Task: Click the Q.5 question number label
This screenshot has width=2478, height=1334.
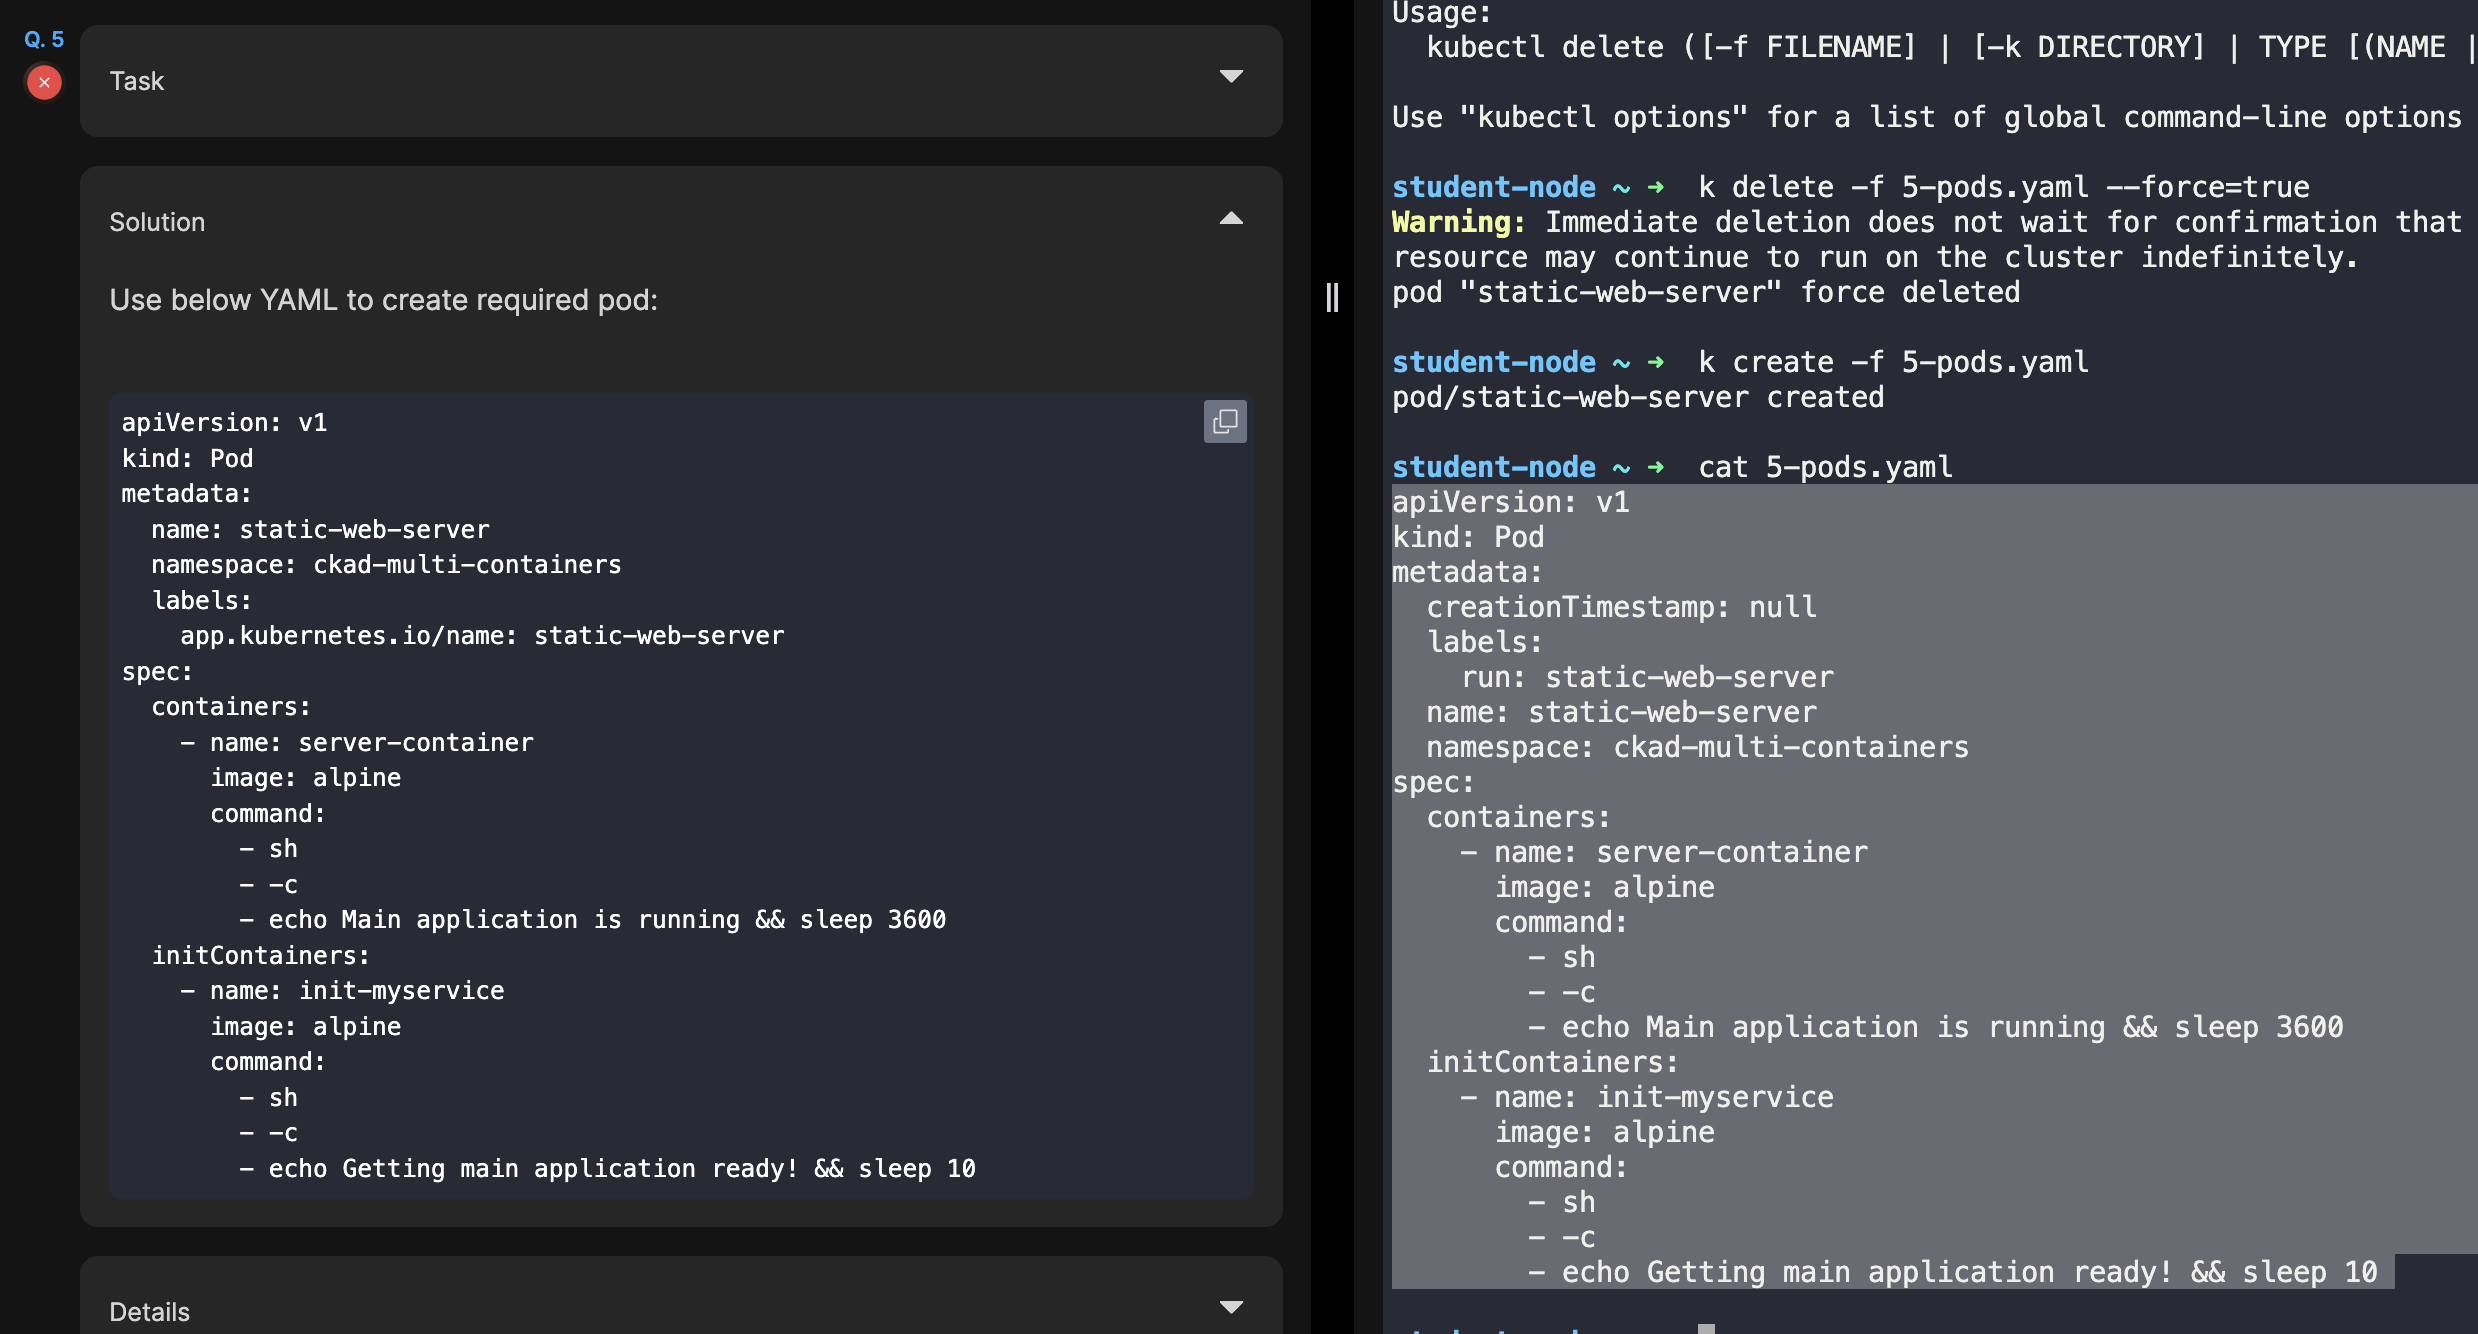Action: (44, 40)
